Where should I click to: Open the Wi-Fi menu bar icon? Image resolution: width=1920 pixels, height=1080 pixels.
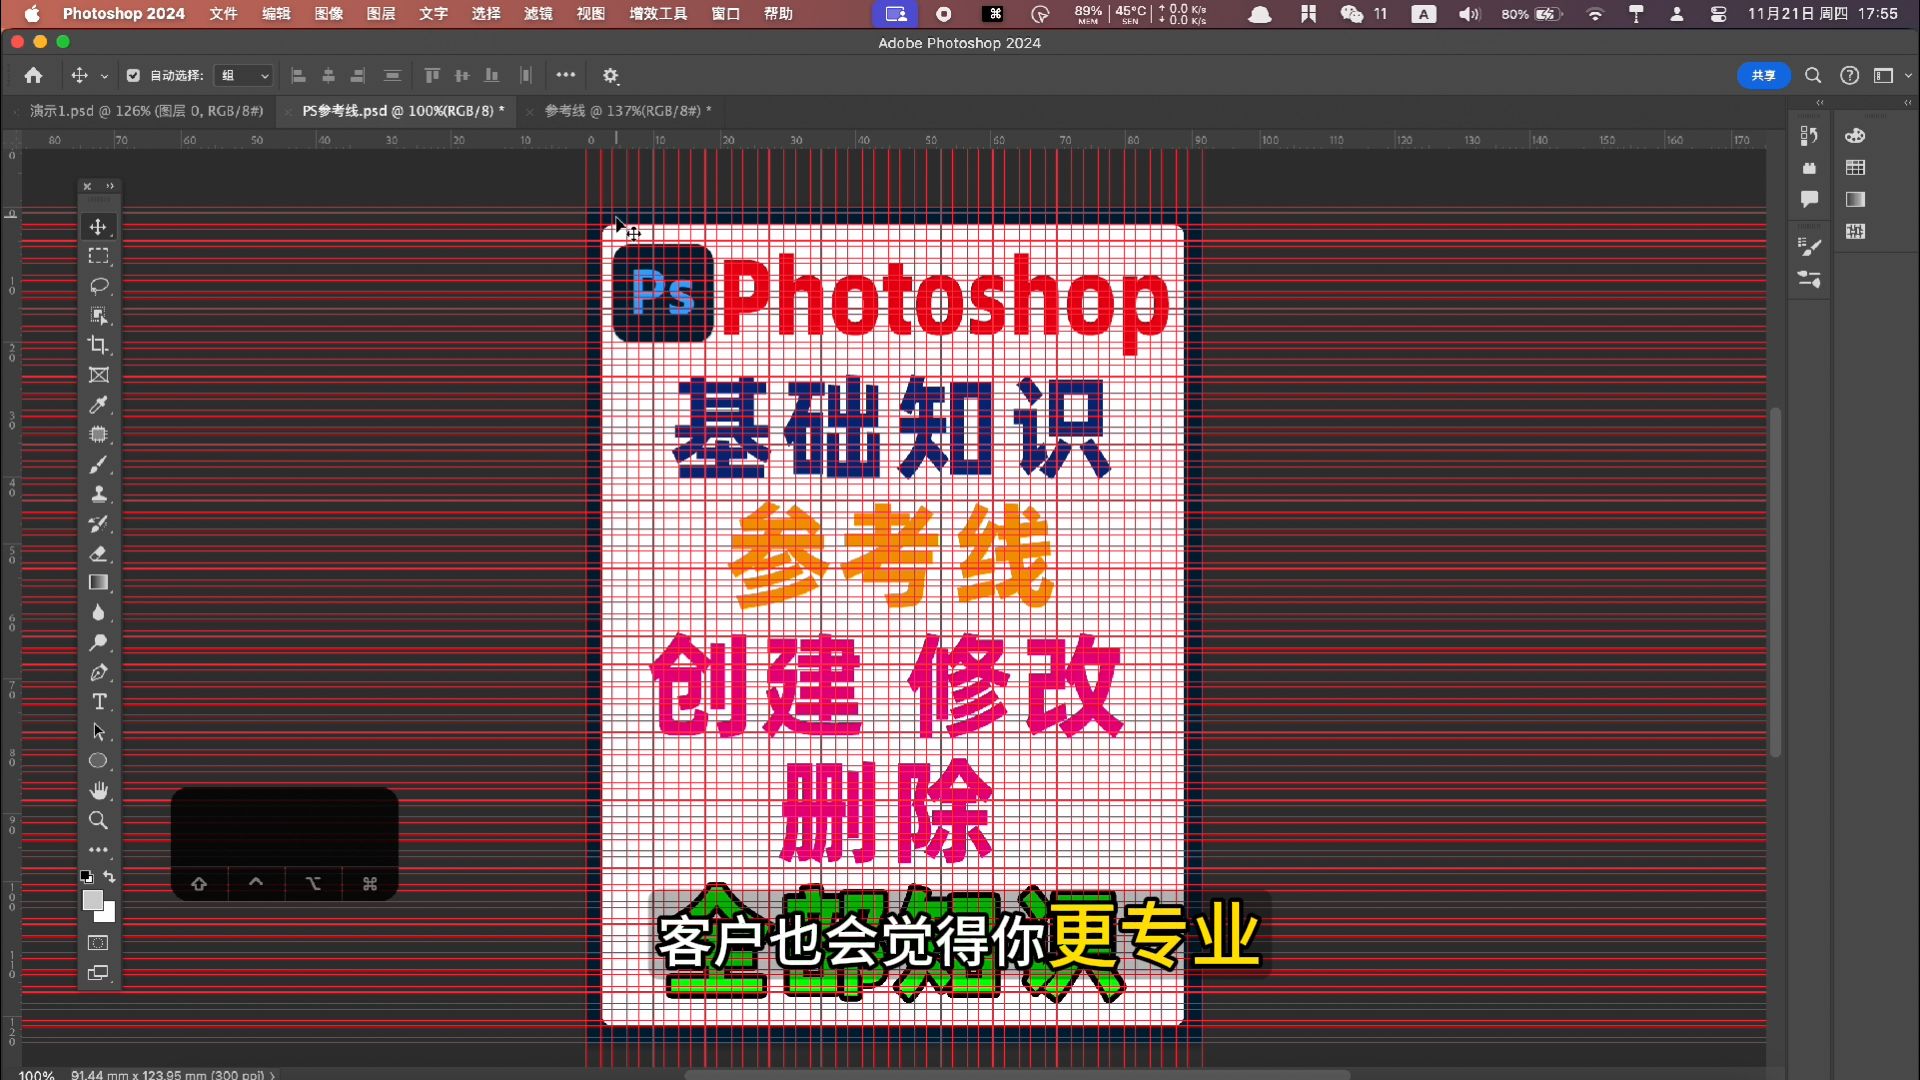(1595, 14)
